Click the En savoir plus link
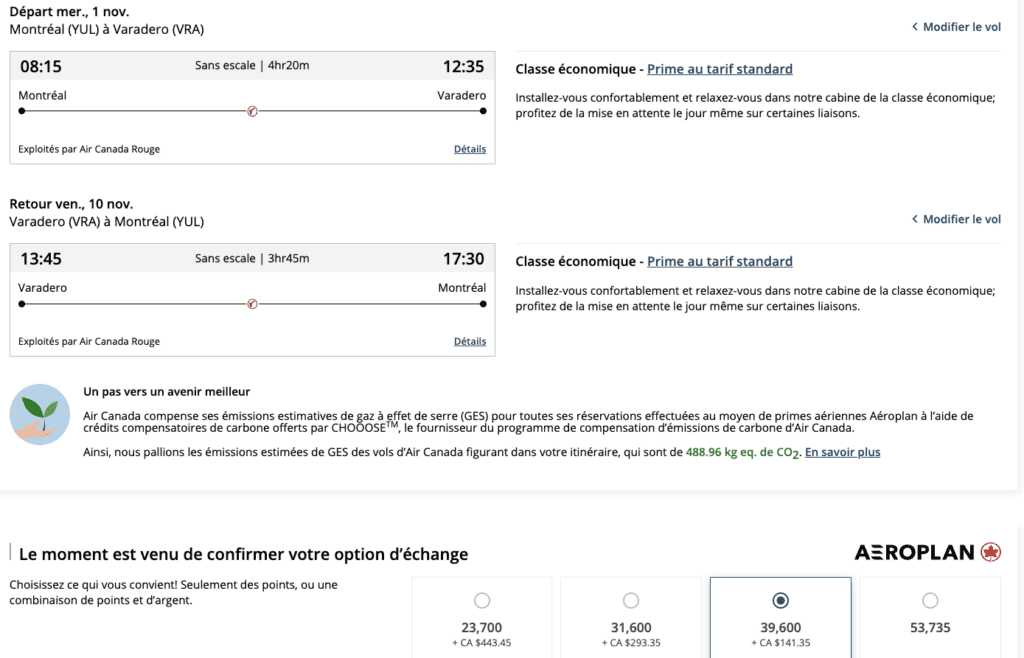 coord(843,452)
